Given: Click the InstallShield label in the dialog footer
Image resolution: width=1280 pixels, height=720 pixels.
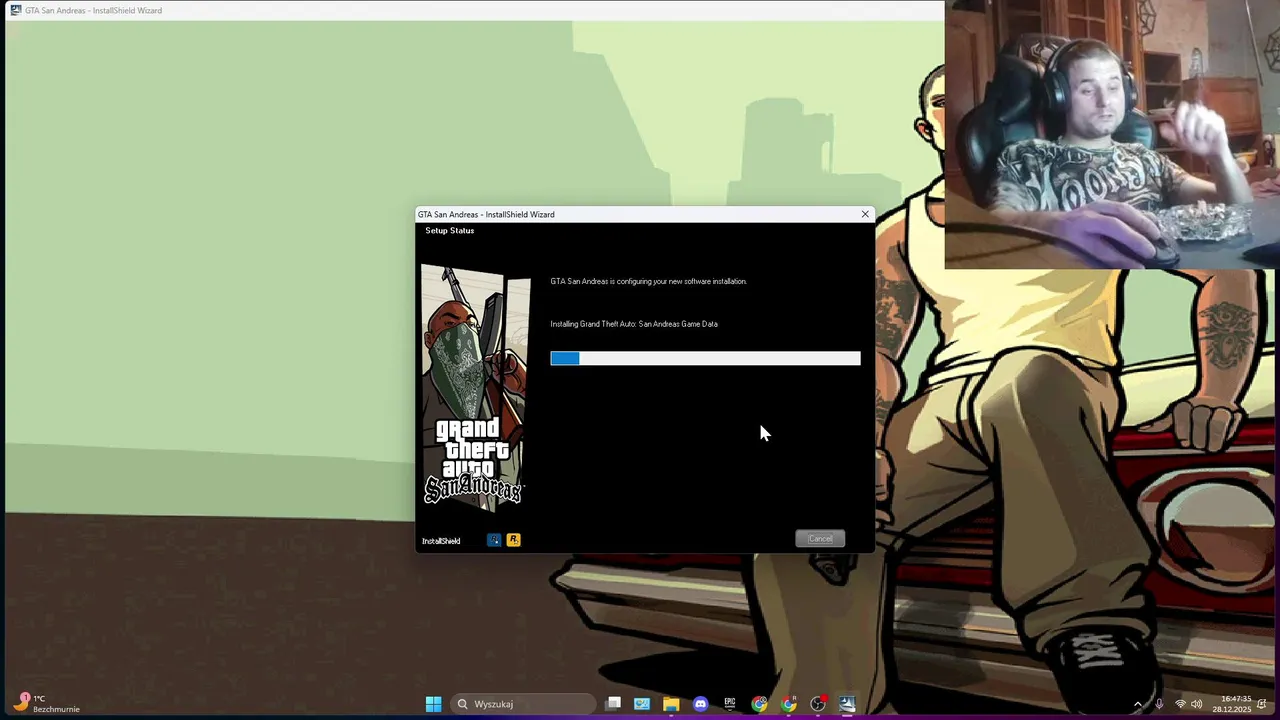Looking at the screenshot, I should click(441, 541).
